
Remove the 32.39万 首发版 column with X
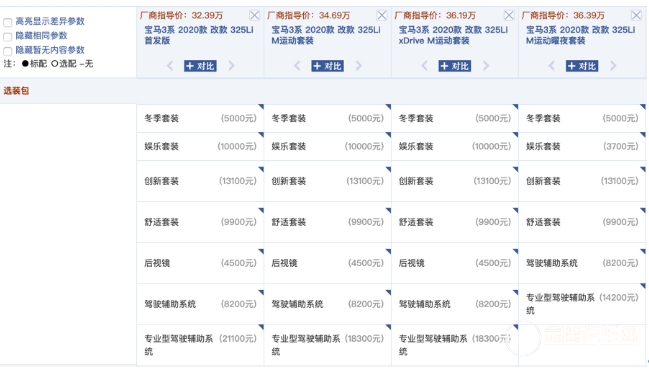[x=255, y=16]
